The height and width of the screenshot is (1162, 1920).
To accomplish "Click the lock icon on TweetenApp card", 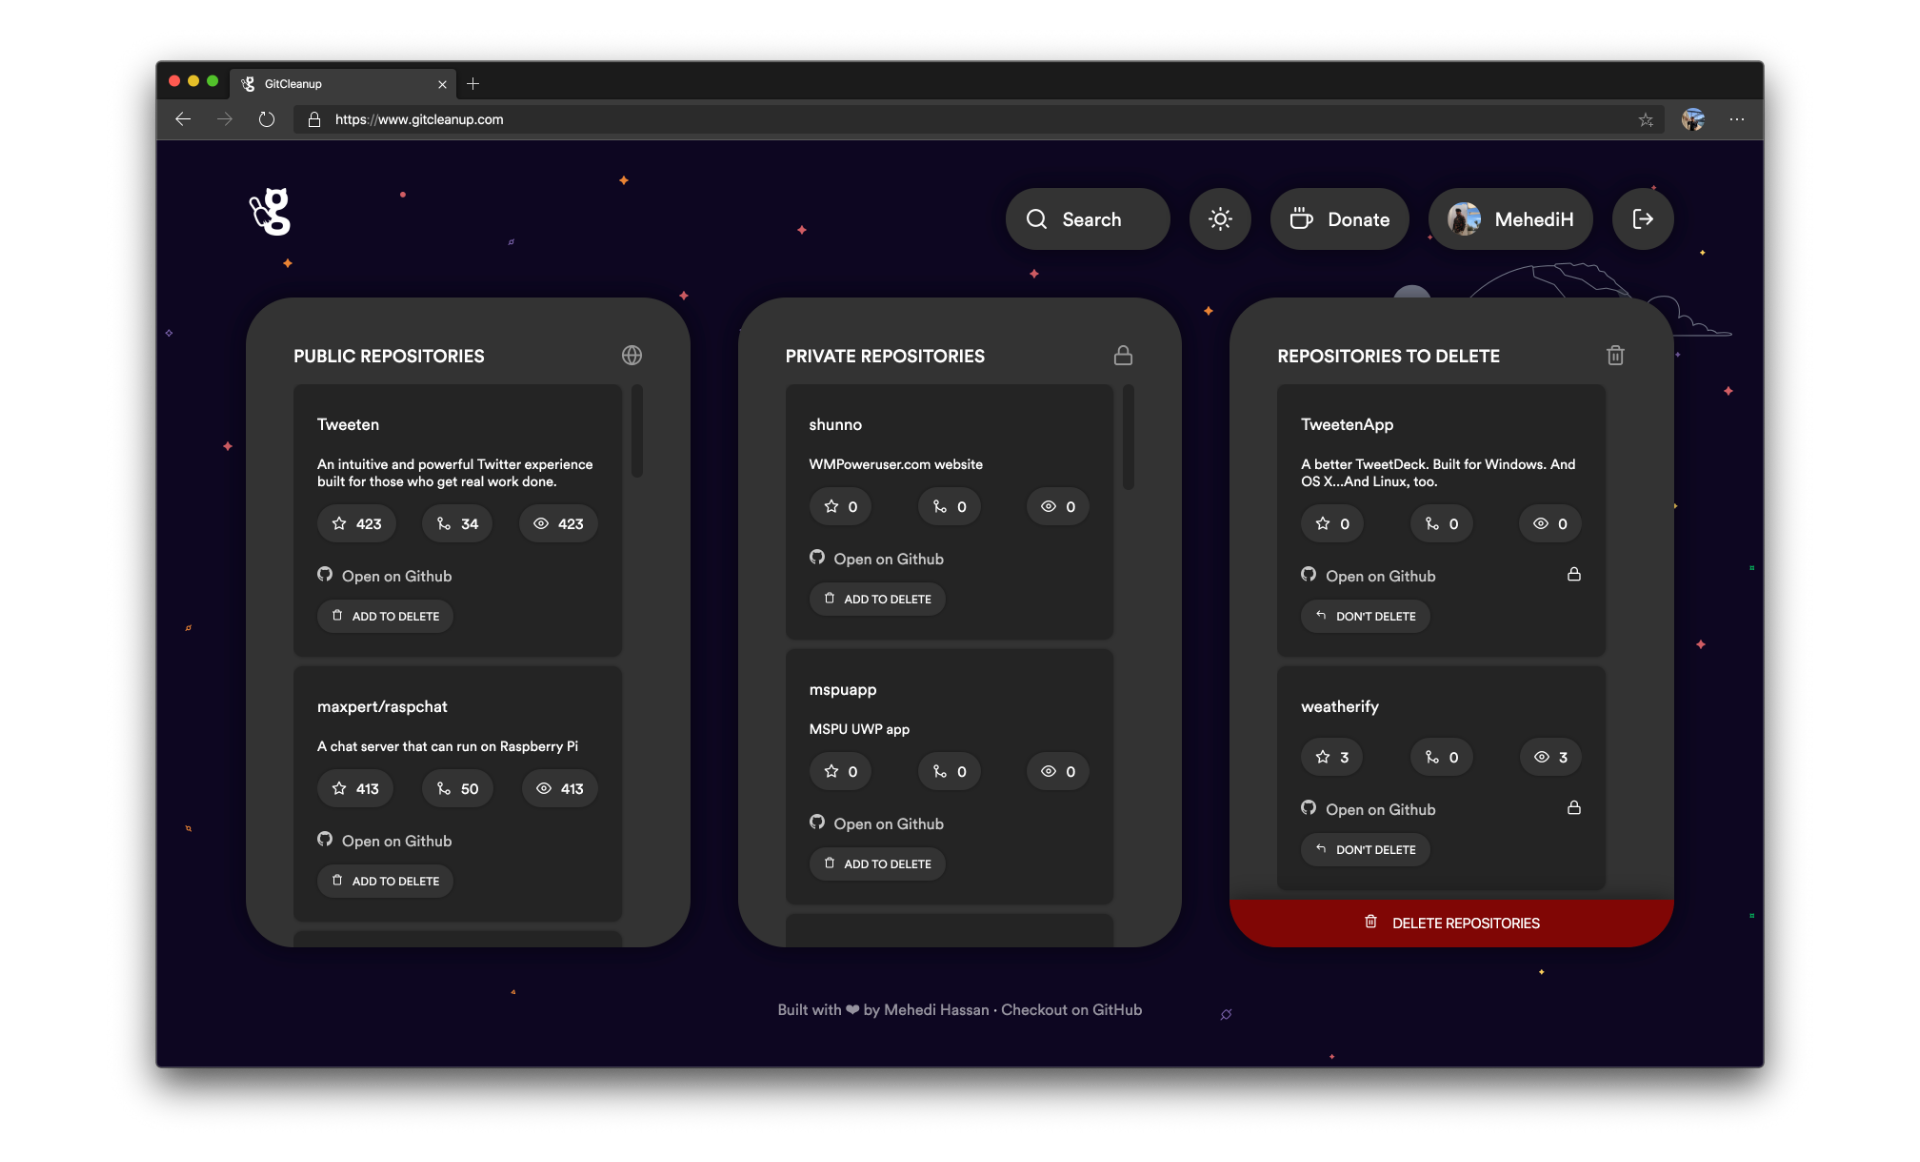I will 1573,575.
